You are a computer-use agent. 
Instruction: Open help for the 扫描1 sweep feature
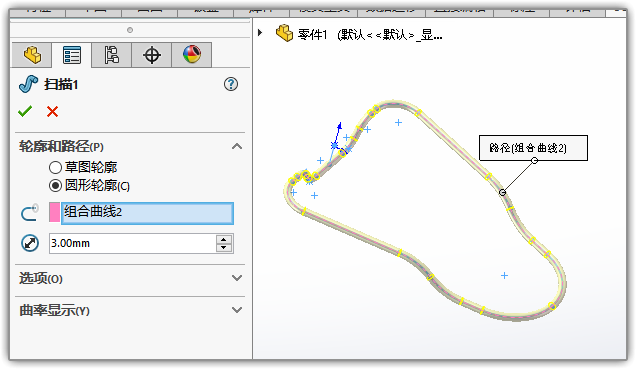coord(231,84)
